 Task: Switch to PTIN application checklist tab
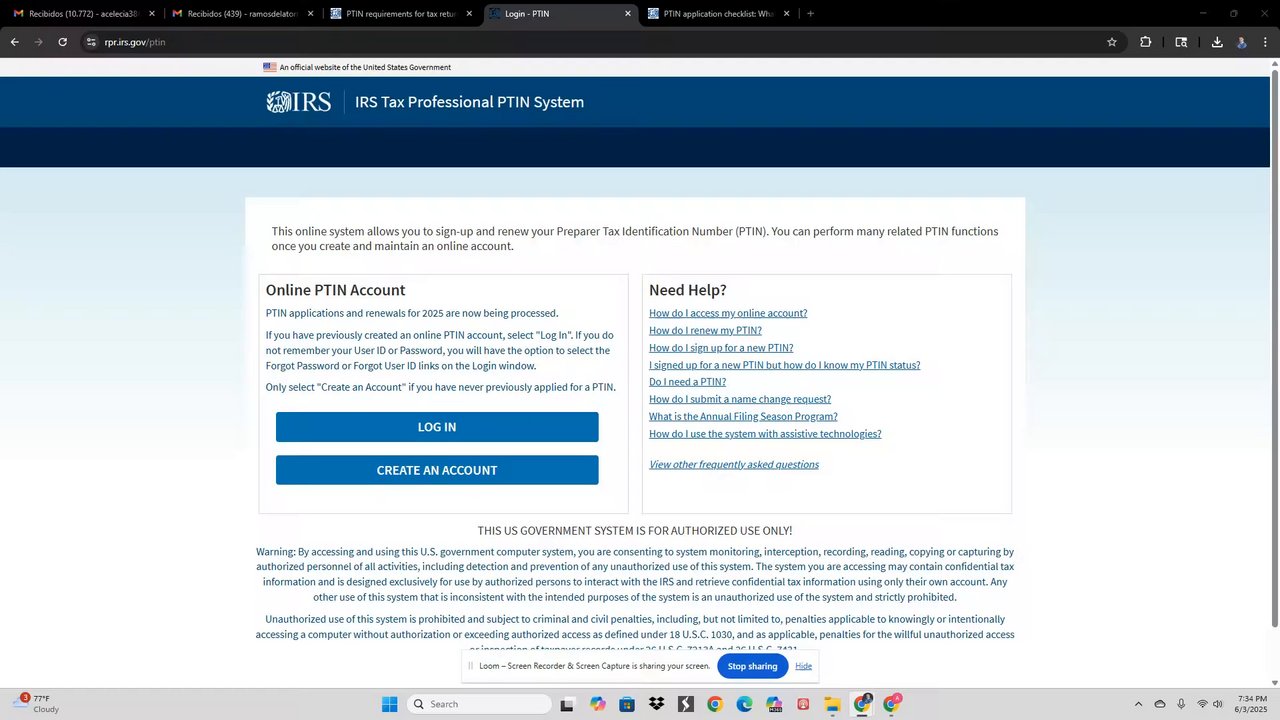click(718, 14)
